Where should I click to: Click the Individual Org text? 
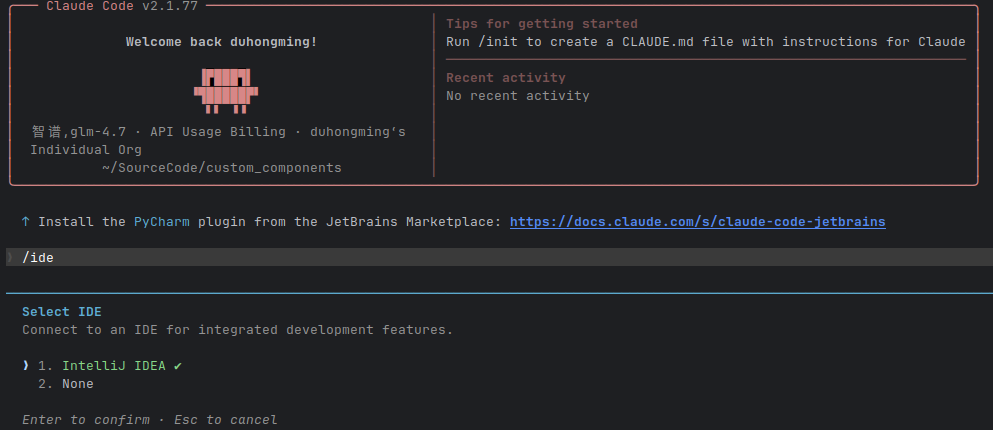86,150
